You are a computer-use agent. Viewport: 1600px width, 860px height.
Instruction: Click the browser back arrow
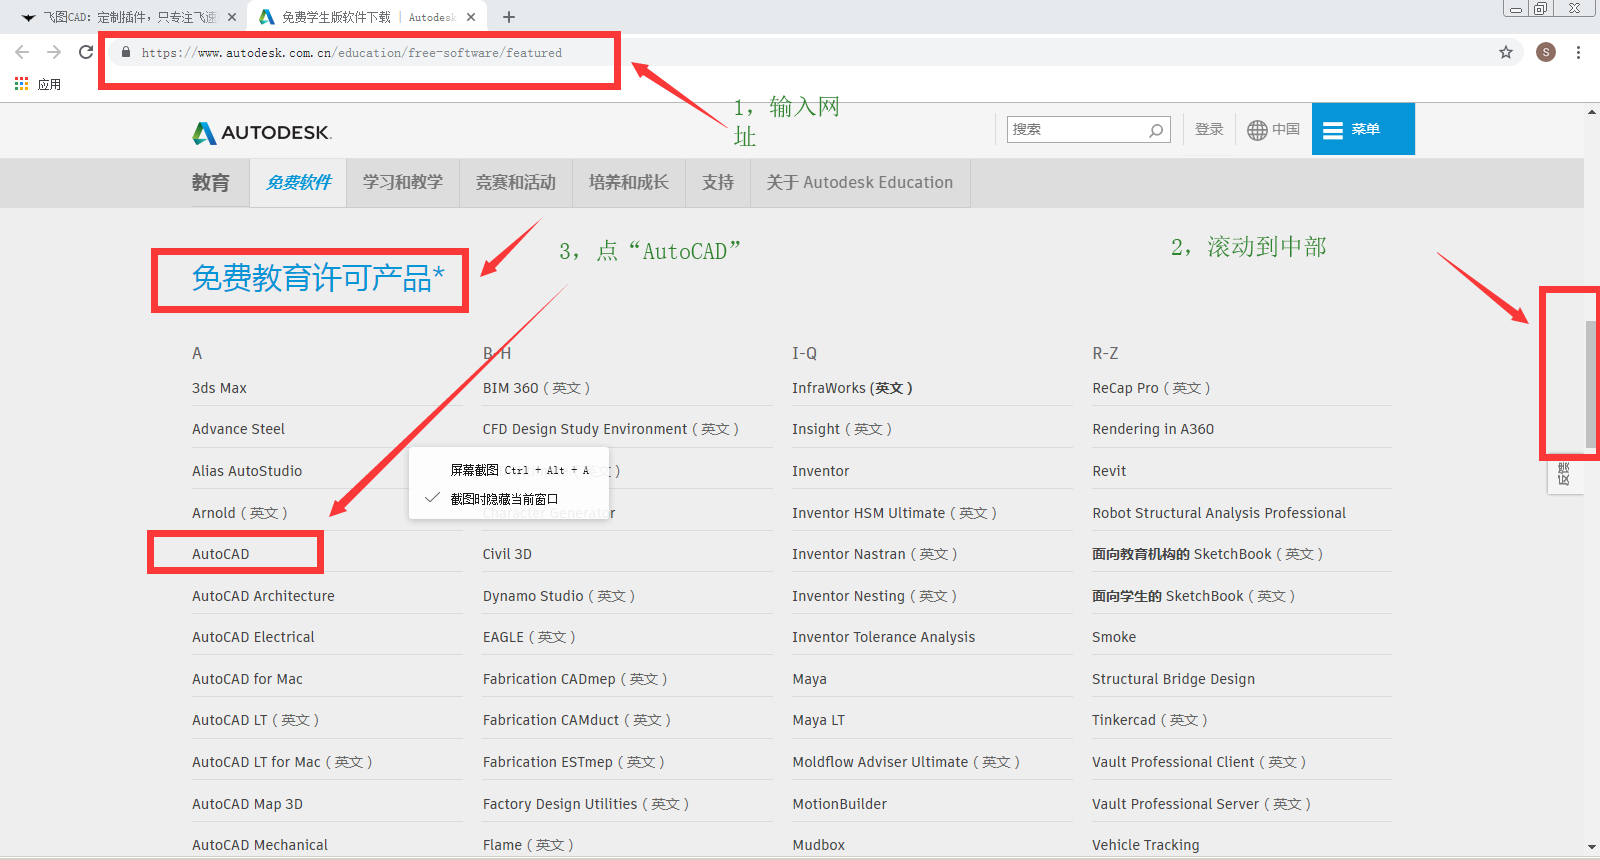22,52
